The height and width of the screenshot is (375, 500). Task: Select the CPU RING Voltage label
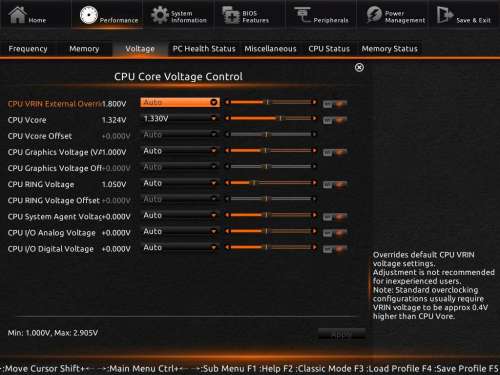[x=41, y=184]
